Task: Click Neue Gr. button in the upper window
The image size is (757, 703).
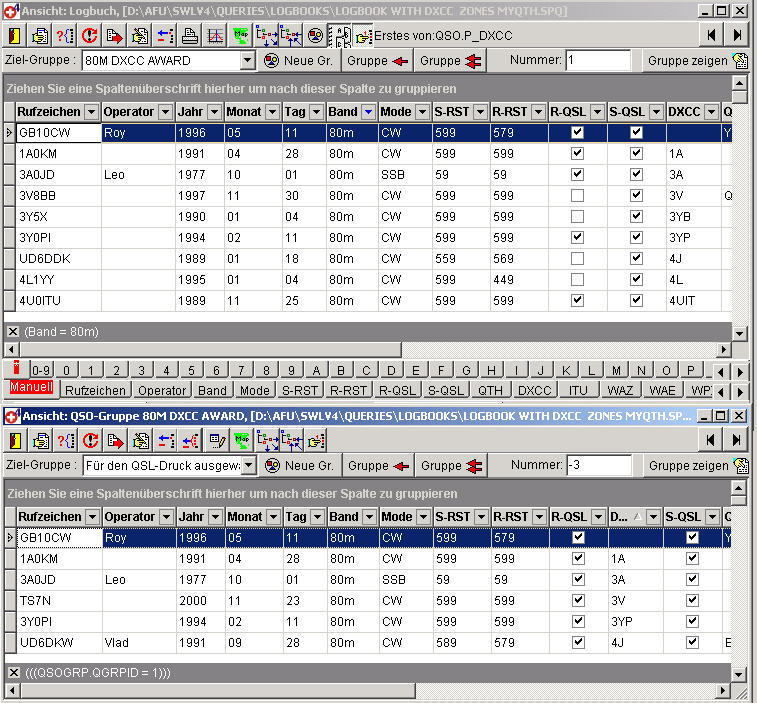Action: click(299, 61)
